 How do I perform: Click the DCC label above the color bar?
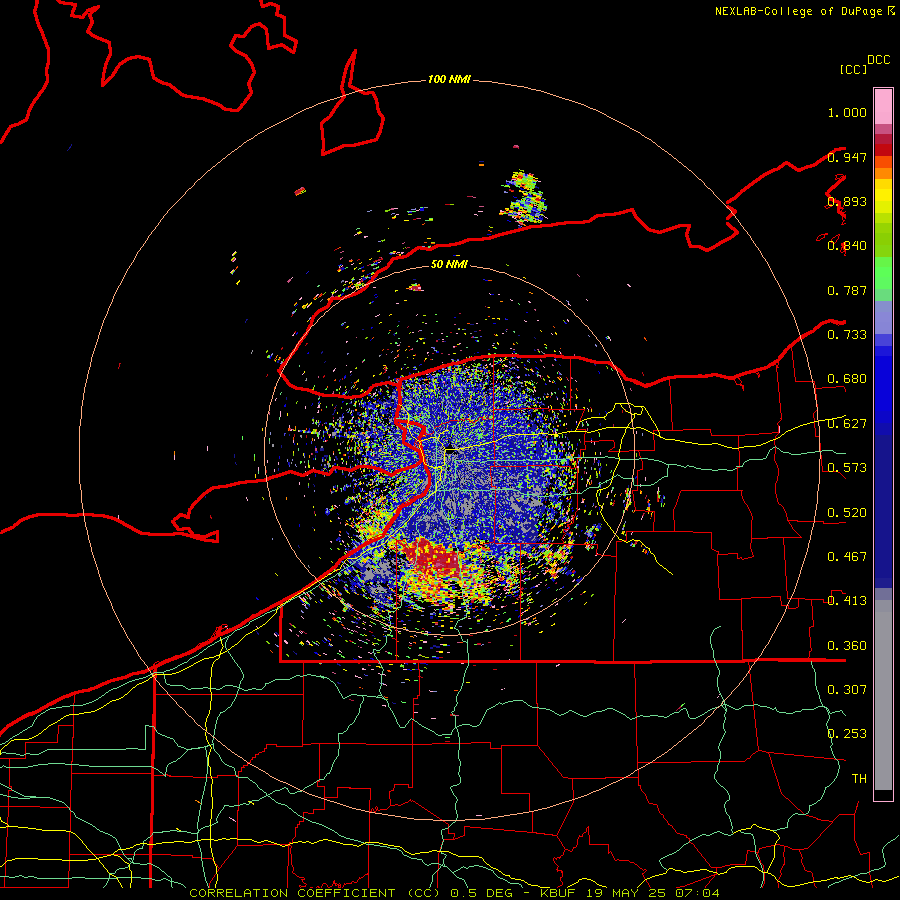tap(879, 60)
